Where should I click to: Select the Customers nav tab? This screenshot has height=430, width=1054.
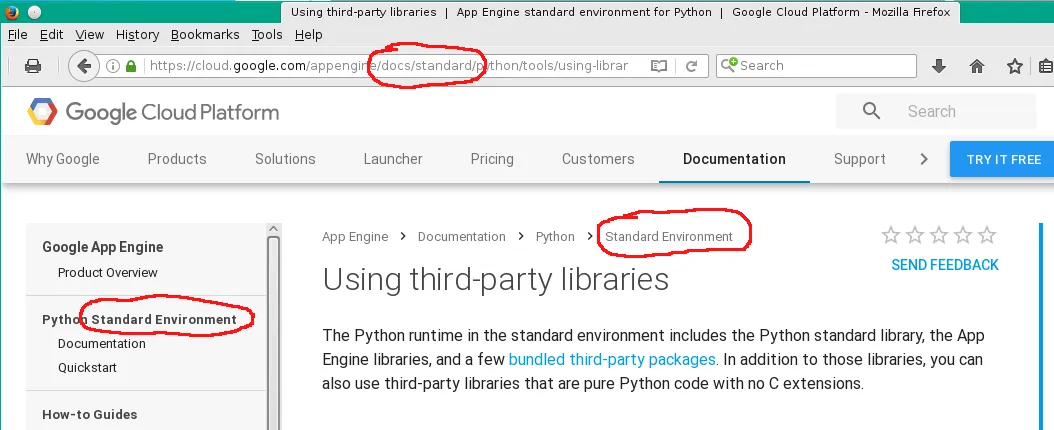598,159
